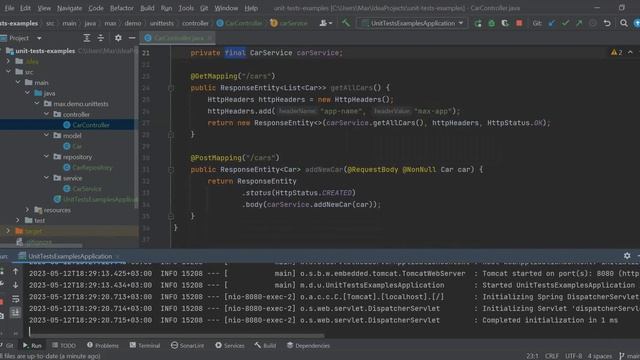Expand the test folder
Image resolution: width=640 pixels, height=360 pixels.
click(18, 220)
